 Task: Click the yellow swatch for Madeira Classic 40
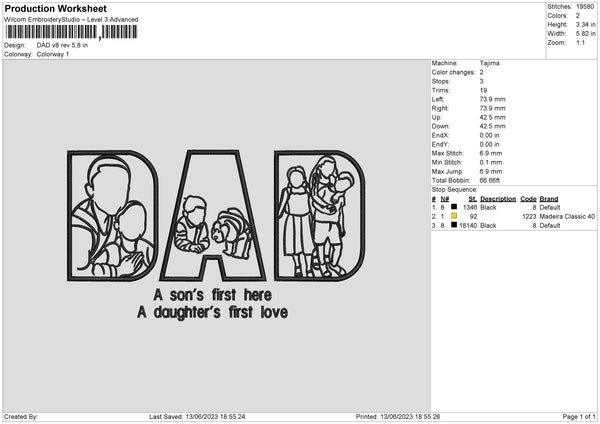point(454,216)
